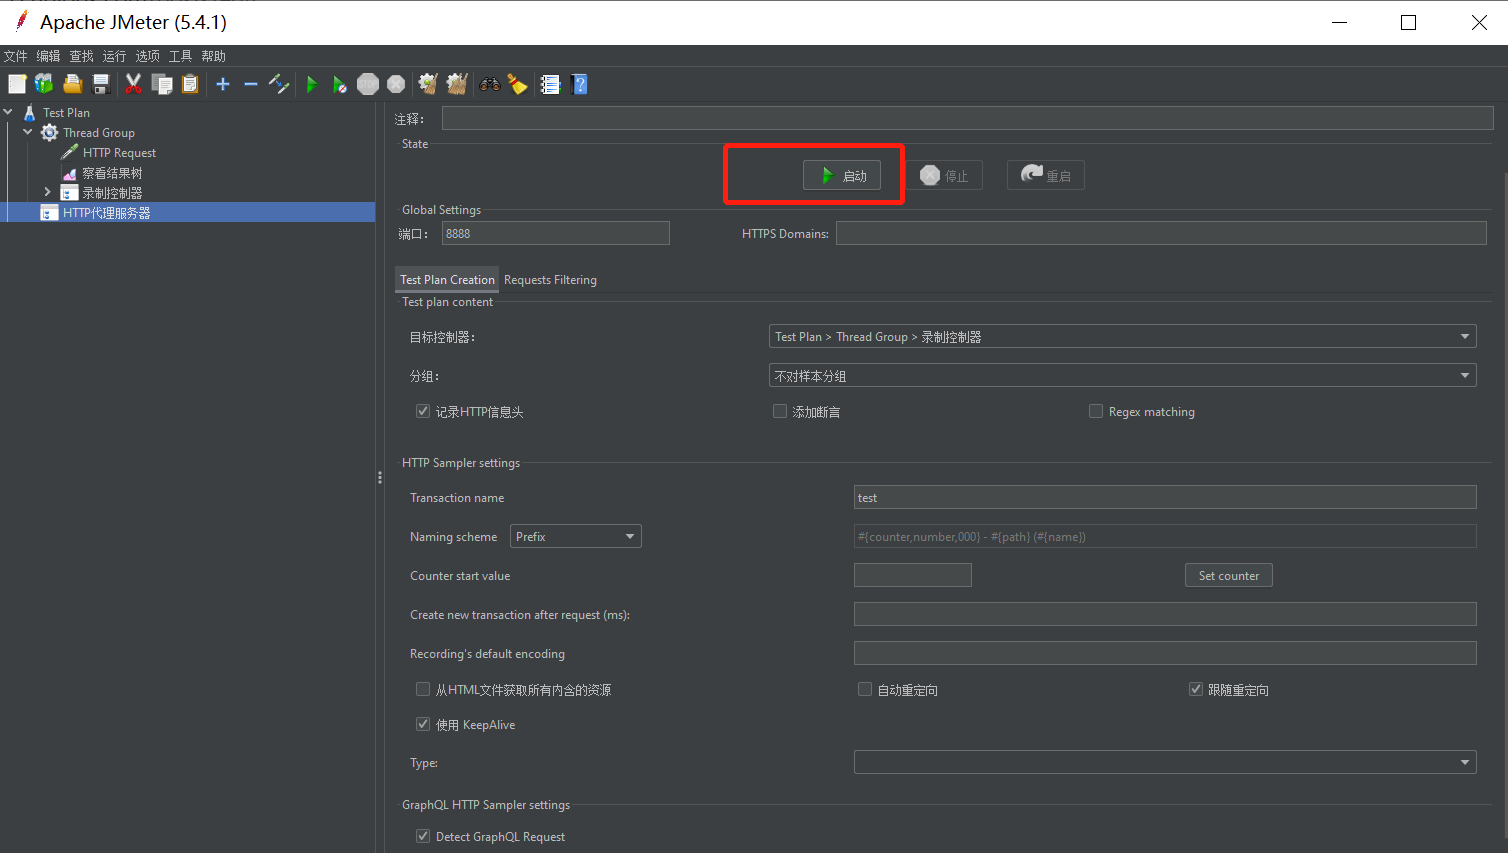Image resolution: width=1508 pixels, height=853 pixels.
Task: Click the HTTP Request pipette icon in tree
Action: click(x=69, y=153)
